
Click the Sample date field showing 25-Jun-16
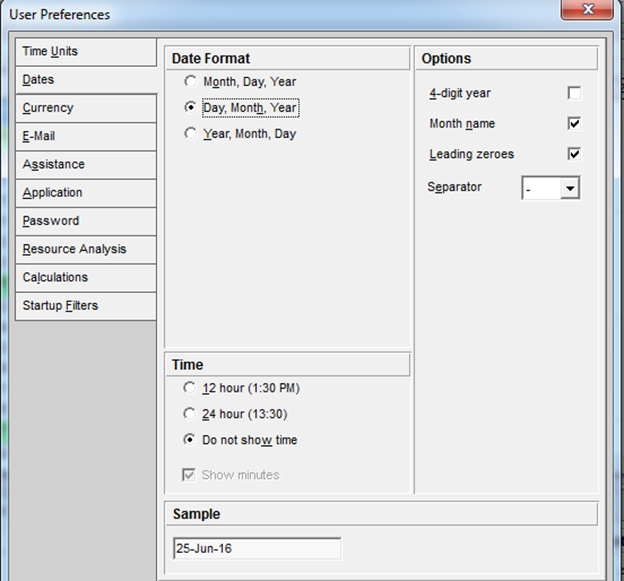257,548
